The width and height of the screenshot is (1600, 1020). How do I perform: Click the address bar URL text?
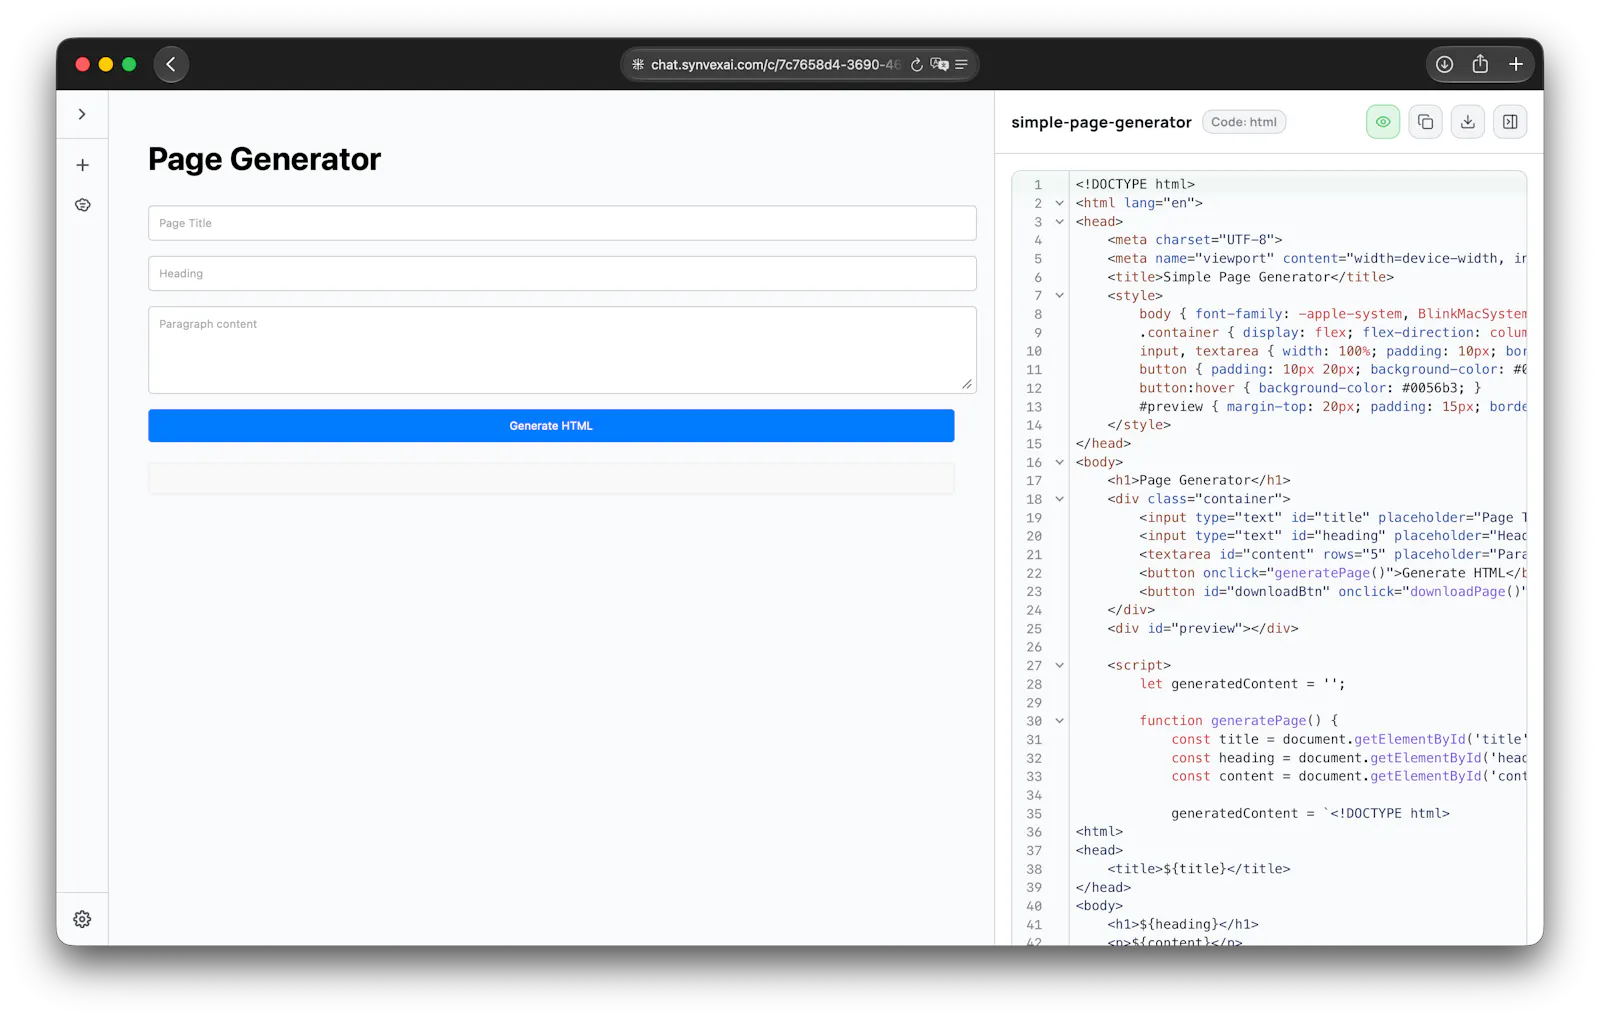coord(776,65)
